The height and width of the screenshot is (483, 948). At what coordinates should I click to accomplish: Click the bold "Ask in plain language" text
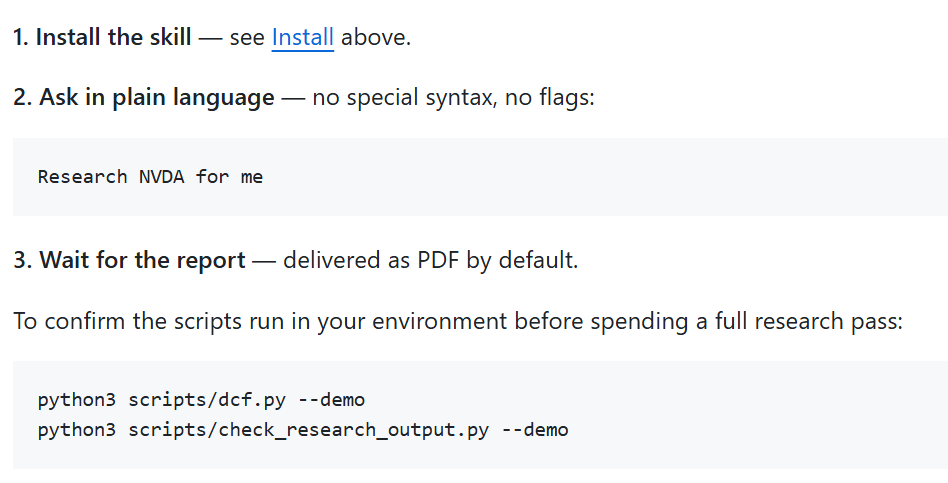coord(157,97)
